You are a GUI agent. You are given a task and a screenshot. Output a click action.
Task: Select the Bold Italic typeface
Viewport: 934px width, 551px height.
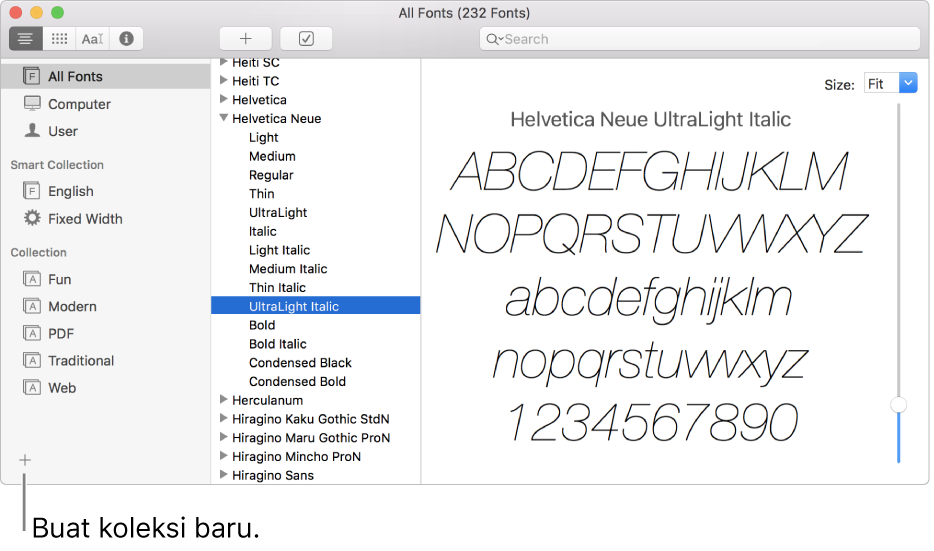tap(278, 344)
